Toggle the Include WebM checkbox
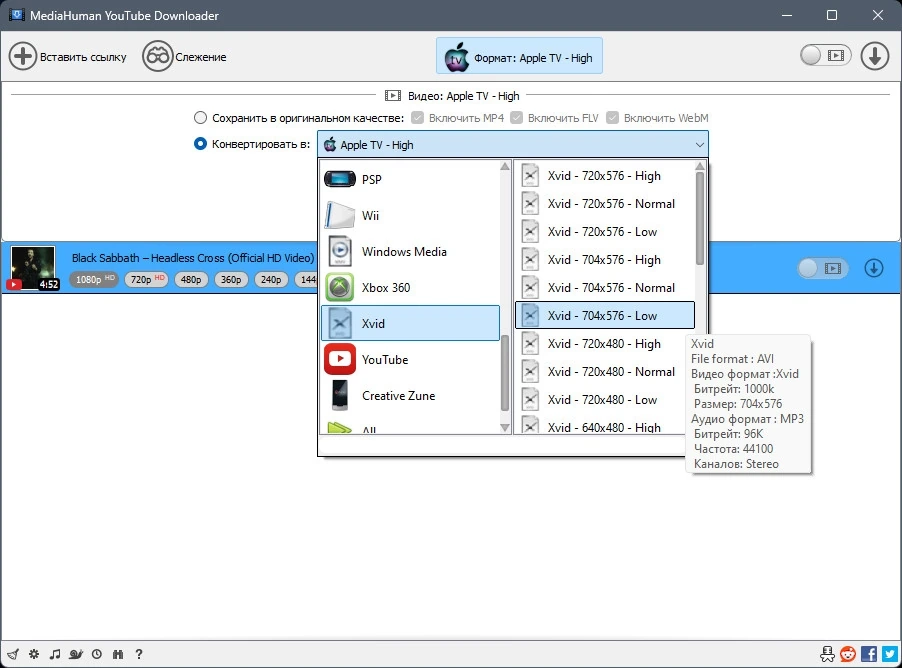This screenshot has width=902, height=668. 613,118
